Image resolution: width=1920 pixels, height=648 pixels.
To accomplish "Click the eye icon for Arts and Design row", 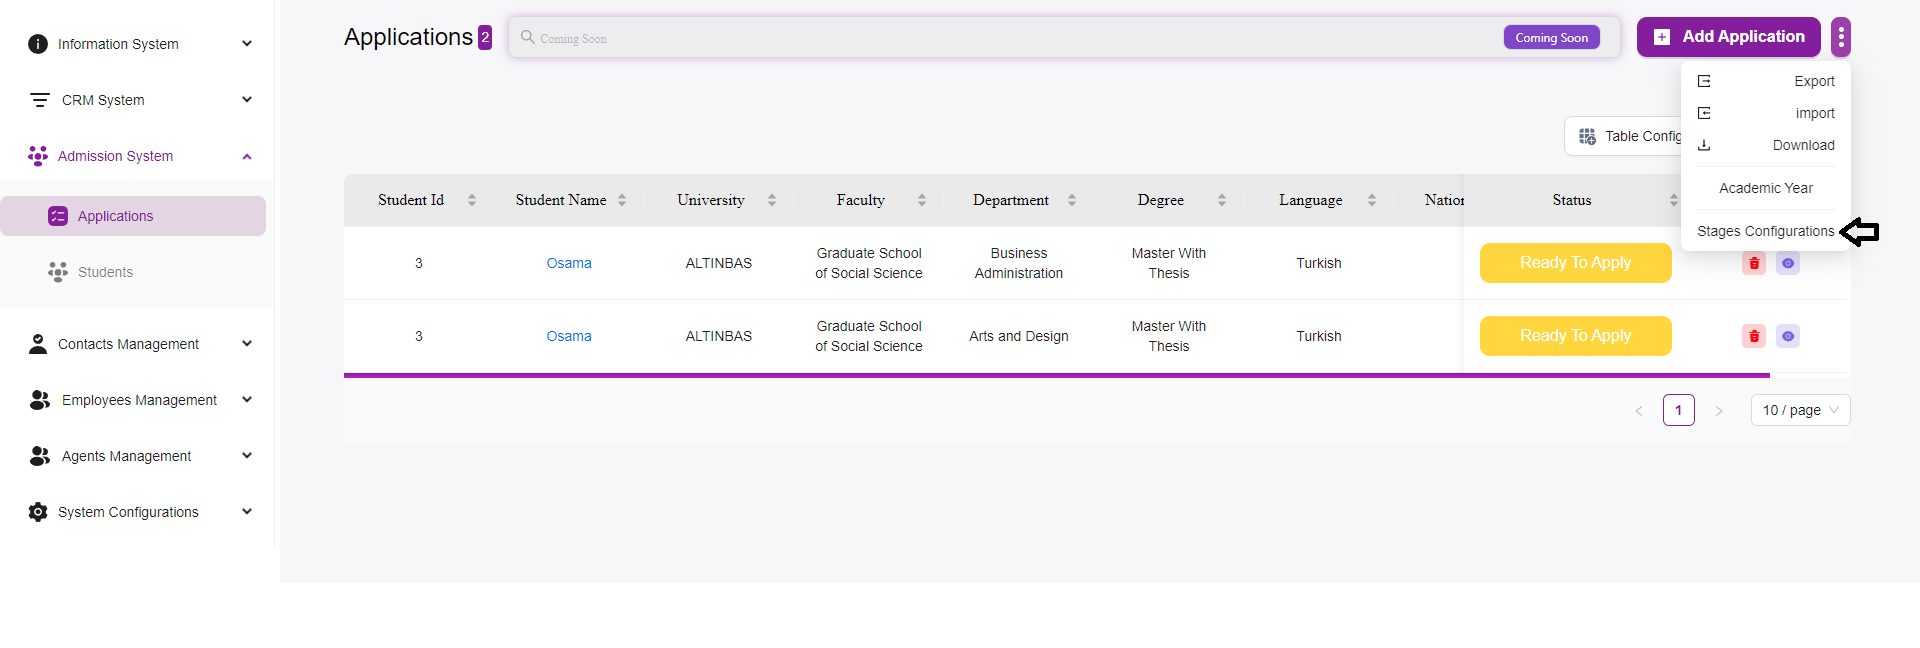I will [x=1788, y=336].
